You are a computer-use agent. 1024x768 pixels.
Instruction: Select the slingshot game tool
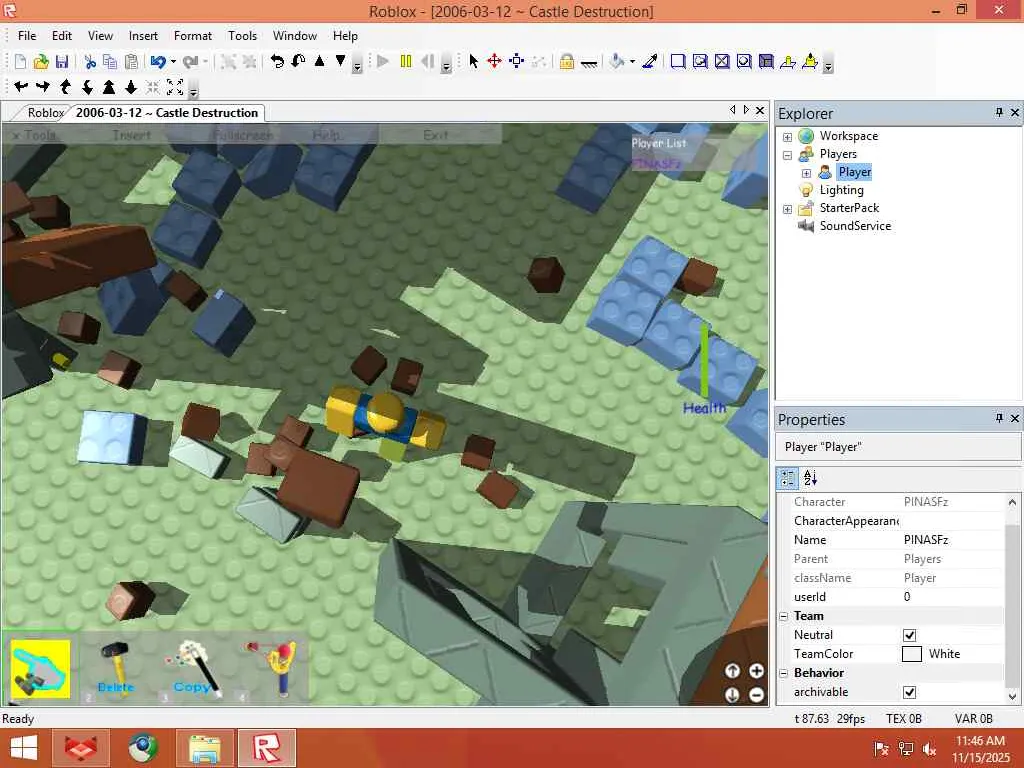click(272, 669)
